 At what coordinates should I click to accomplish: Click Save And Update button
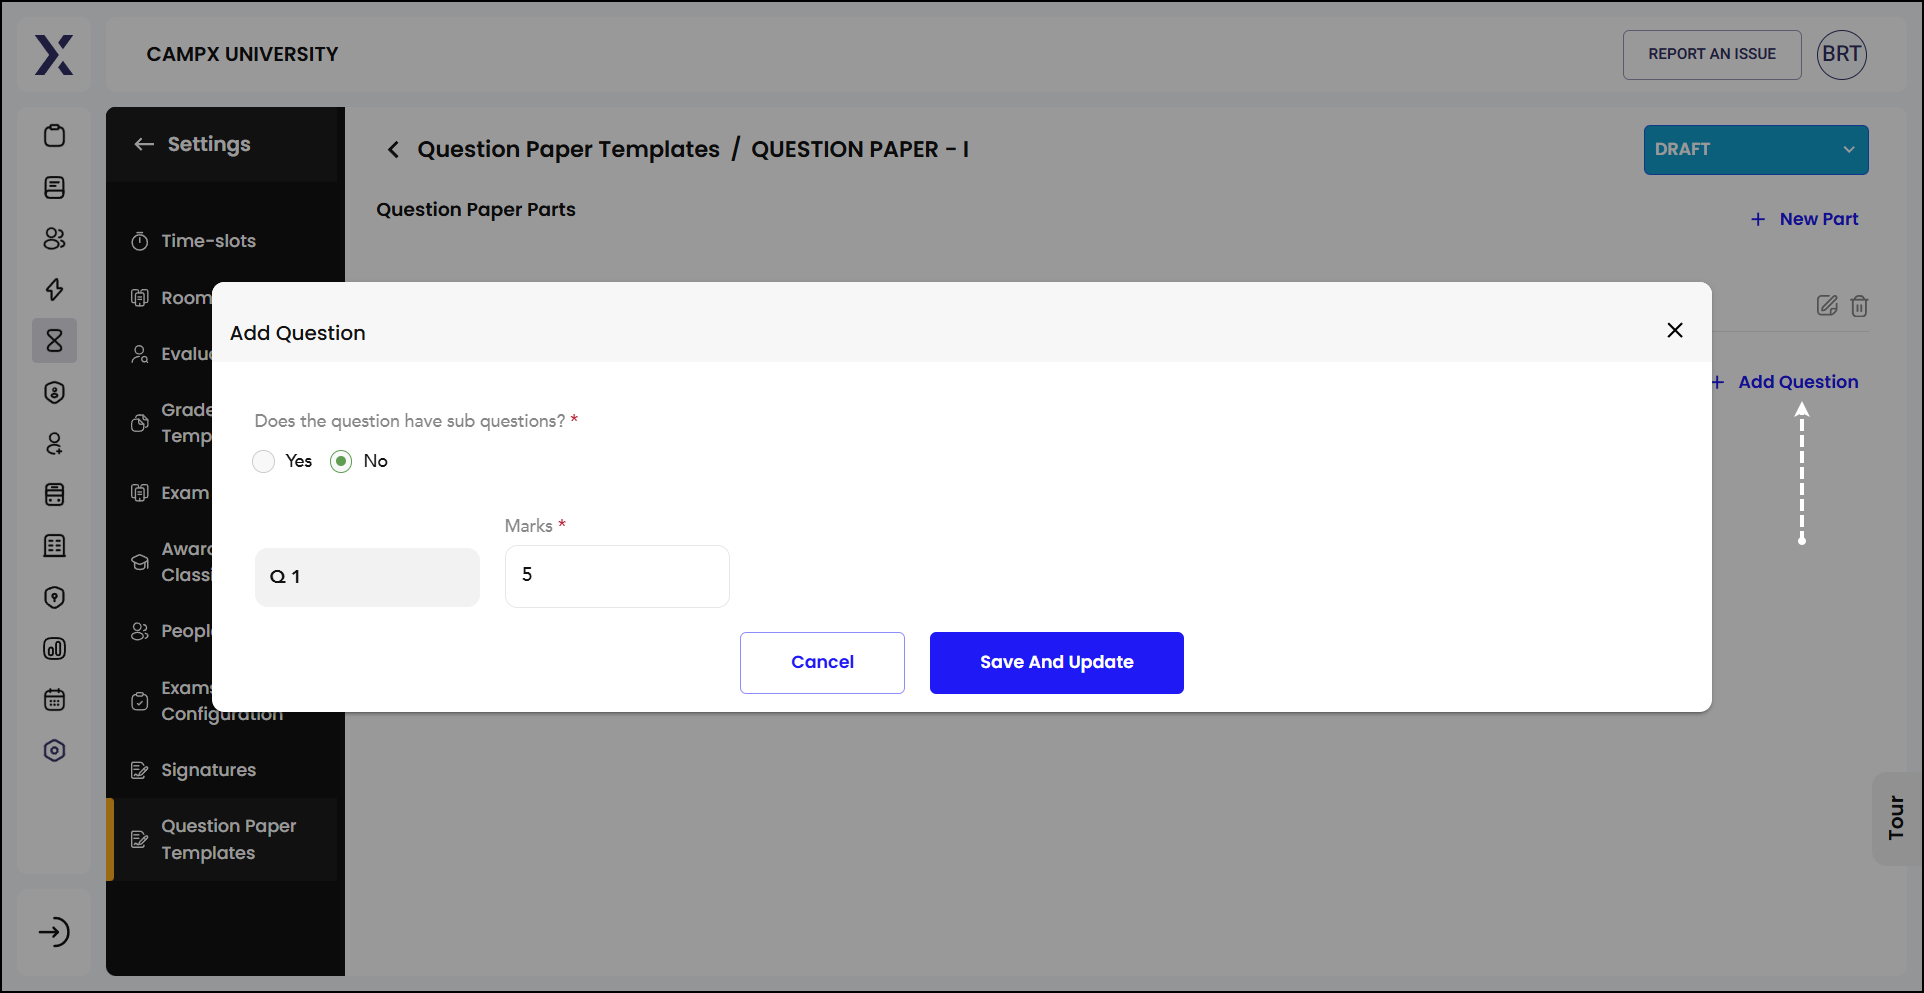[x=1057, y=663]
